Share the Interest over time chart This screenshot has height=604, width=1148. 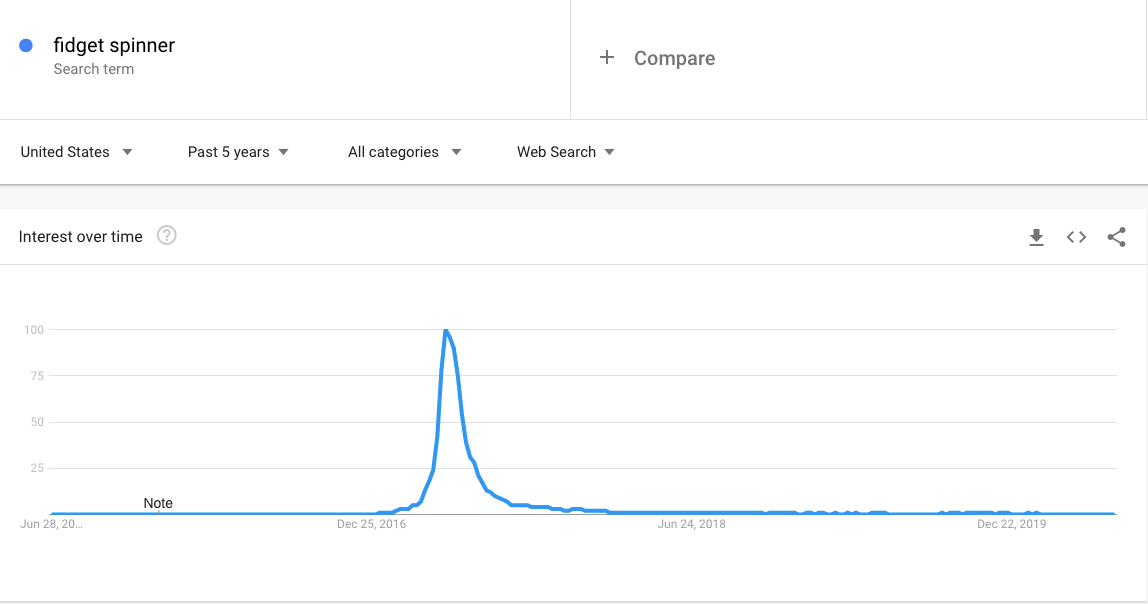[1116, 237]
